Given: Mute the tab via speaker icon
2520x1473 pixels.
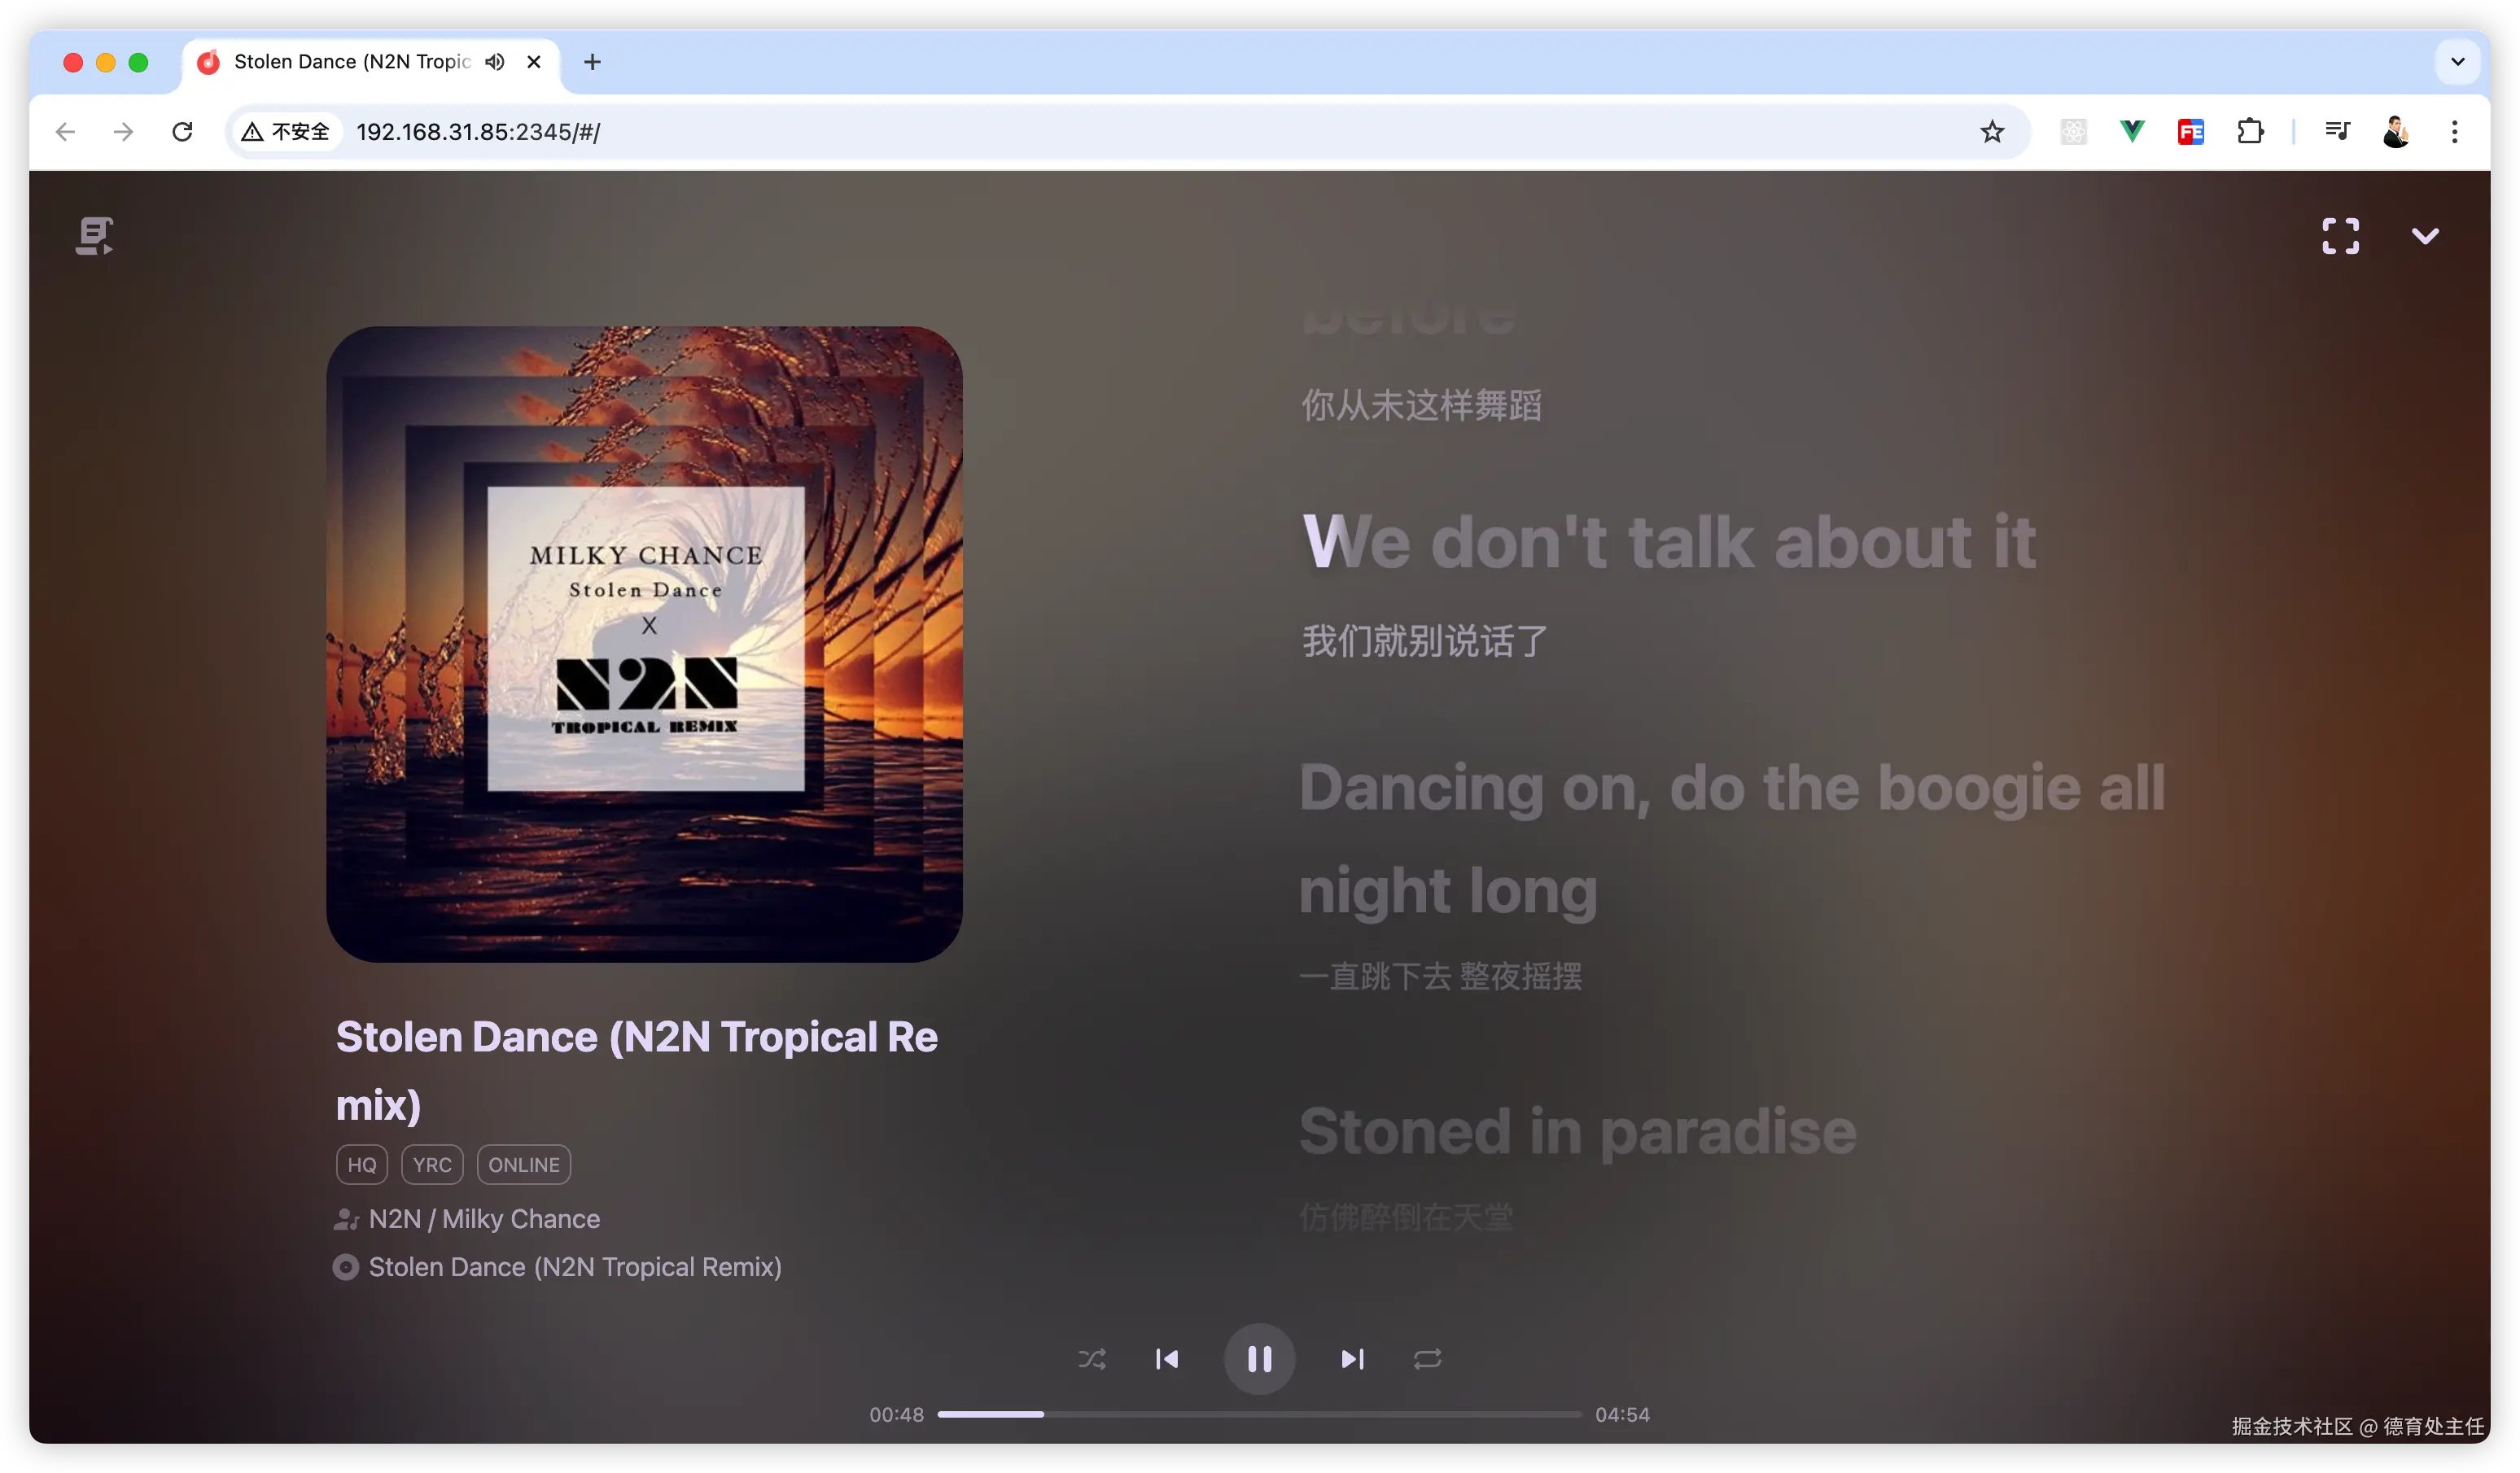Looking at the screenshot, I should [x=494, y=62].
